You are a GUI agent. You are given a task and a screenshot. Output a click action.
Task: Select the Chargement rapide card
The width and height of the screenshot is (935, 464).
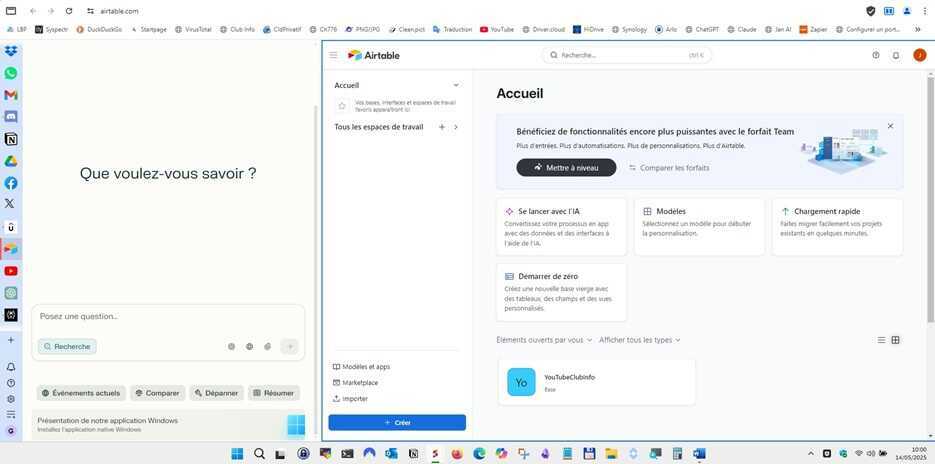tap(837, 227)
